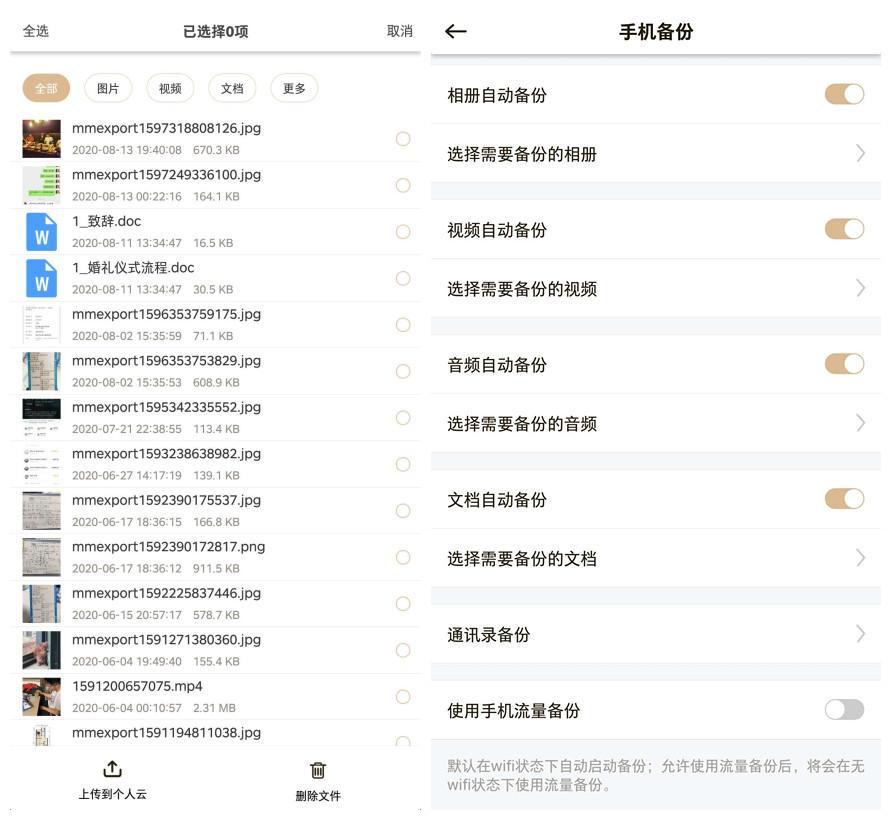Tap the thumbnail of 1591200657075.mp4
The width and height of the screenshot is (891, 820).
pos(39,697)
